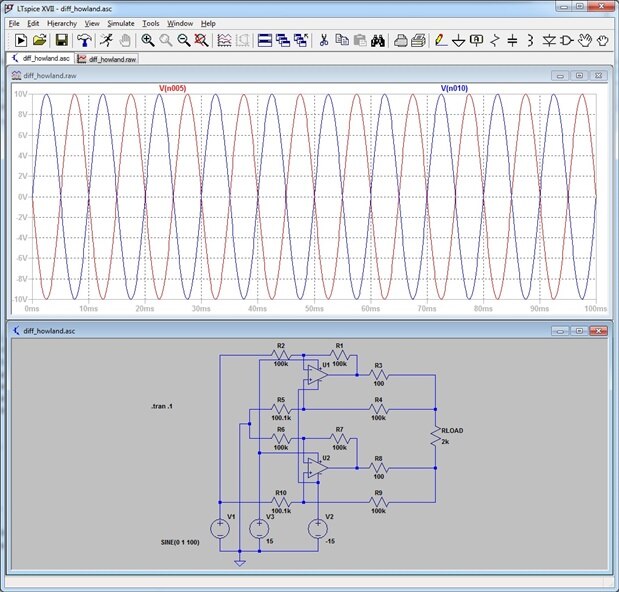This screenshot has height=592, width=619.
Task: Click the Tile Windows toolbar icon
Action: click(265, 40)
